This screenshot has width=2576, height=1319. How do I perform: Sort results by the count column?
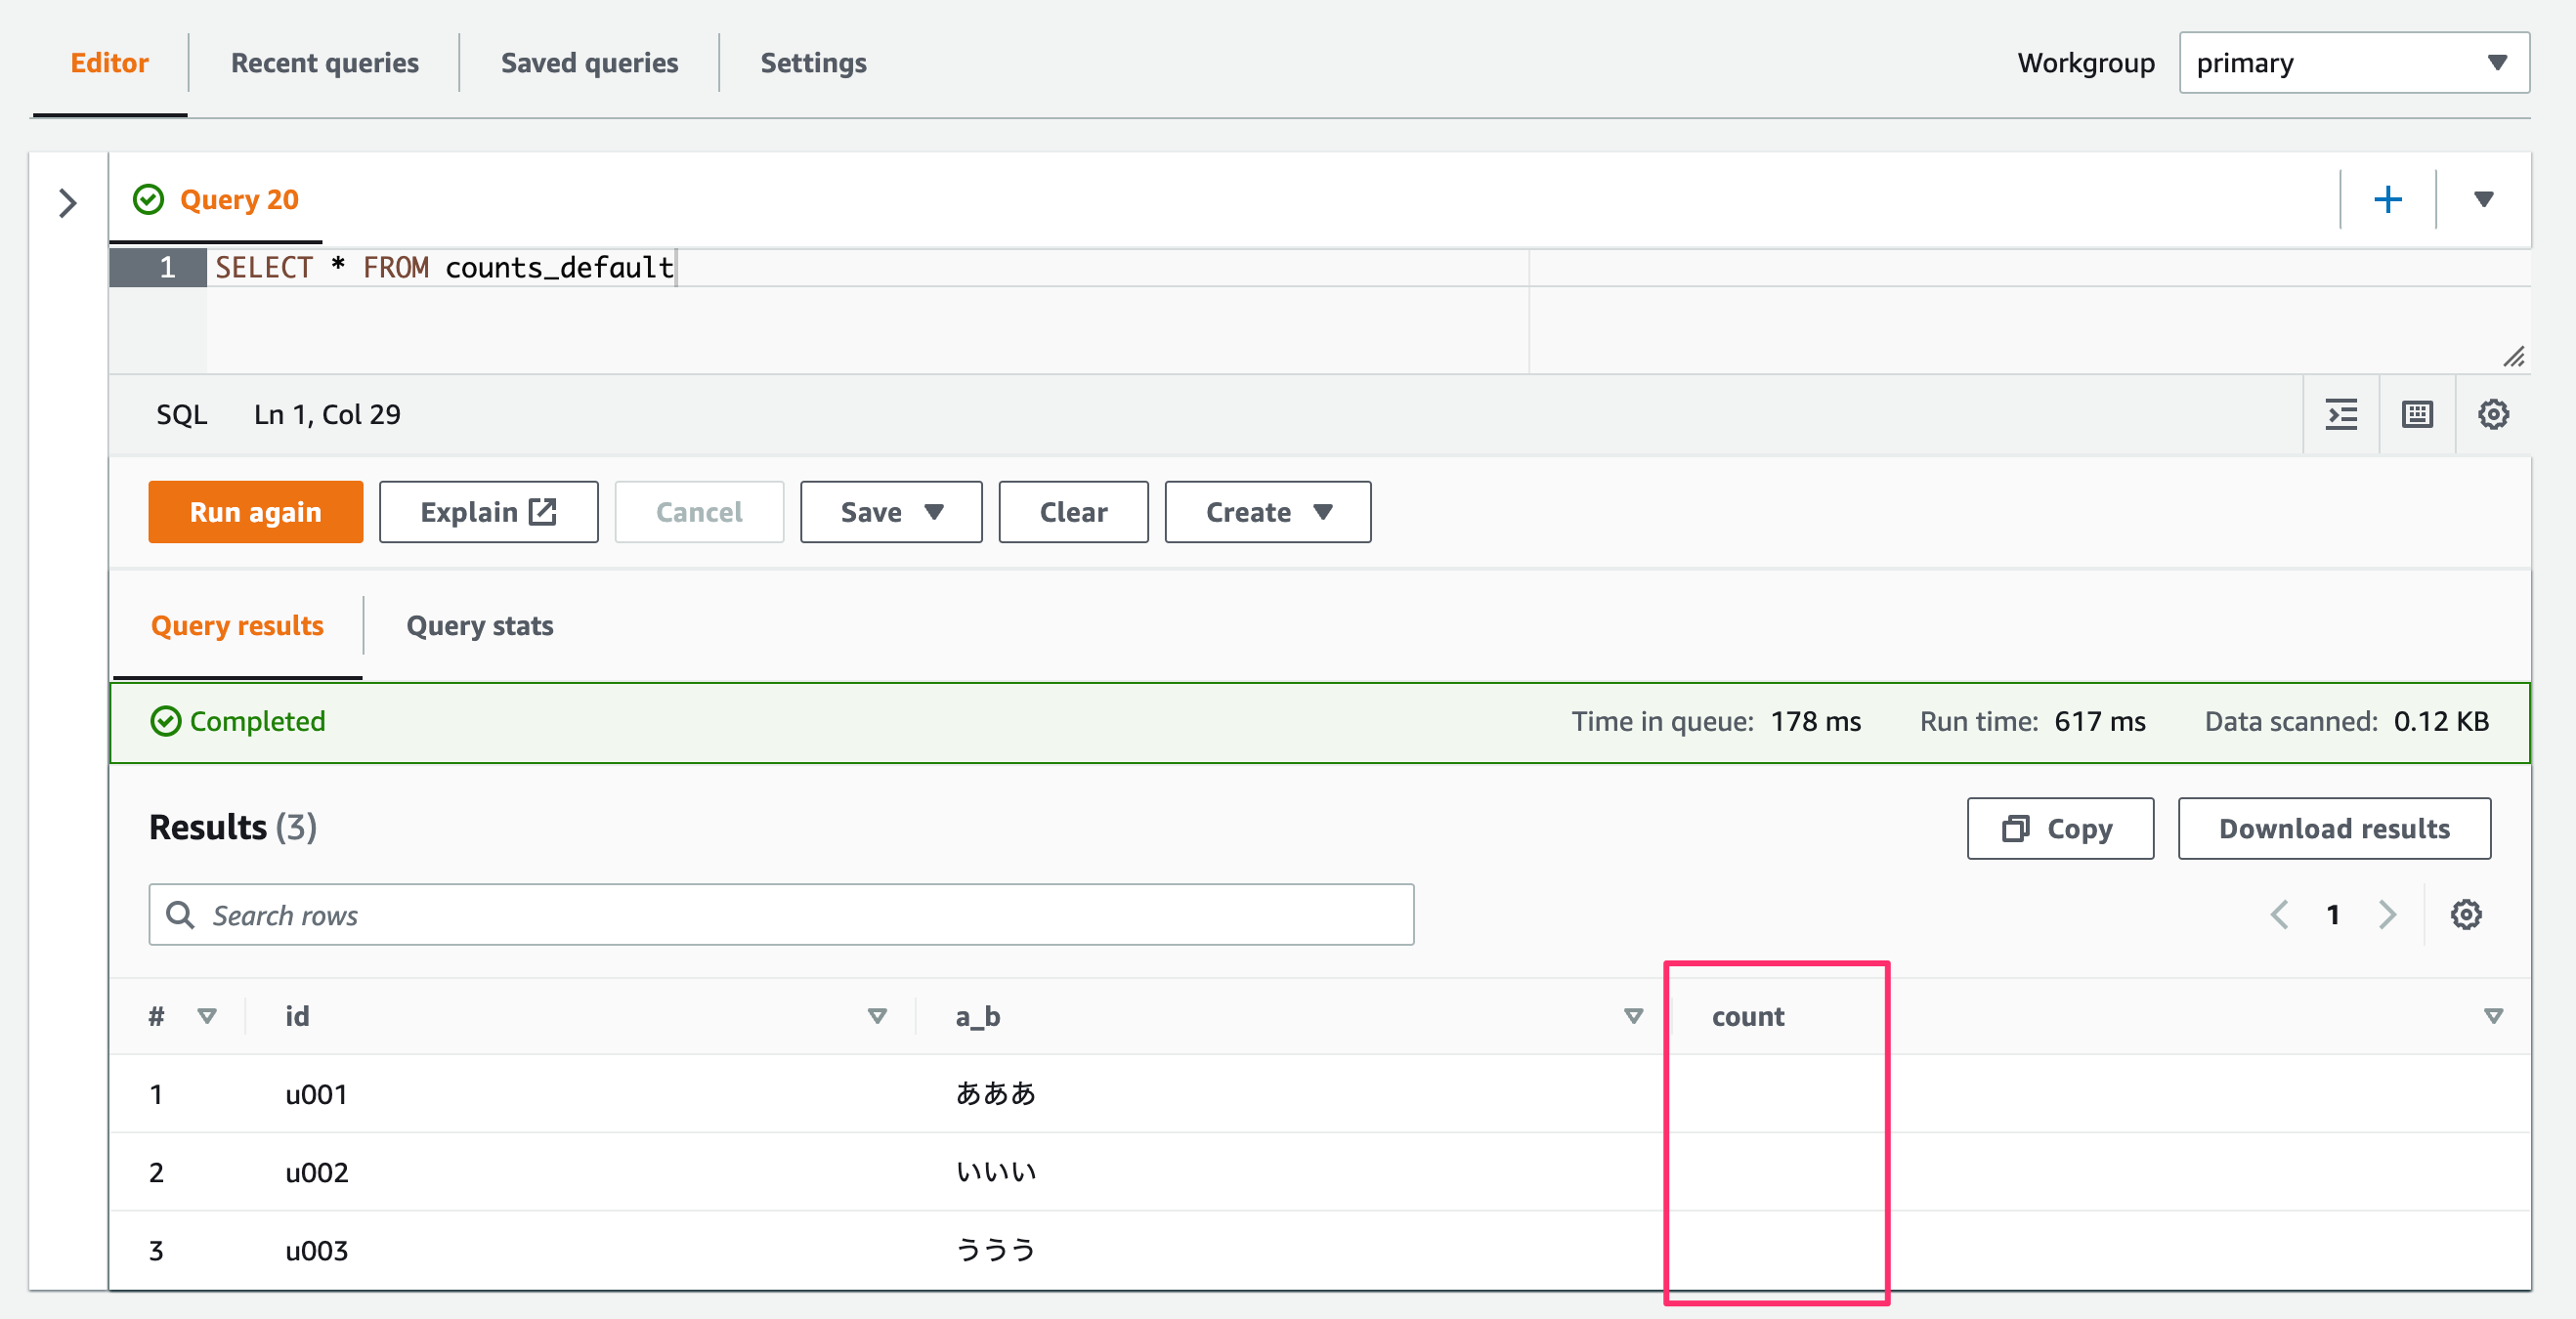click(2493, 1016)
